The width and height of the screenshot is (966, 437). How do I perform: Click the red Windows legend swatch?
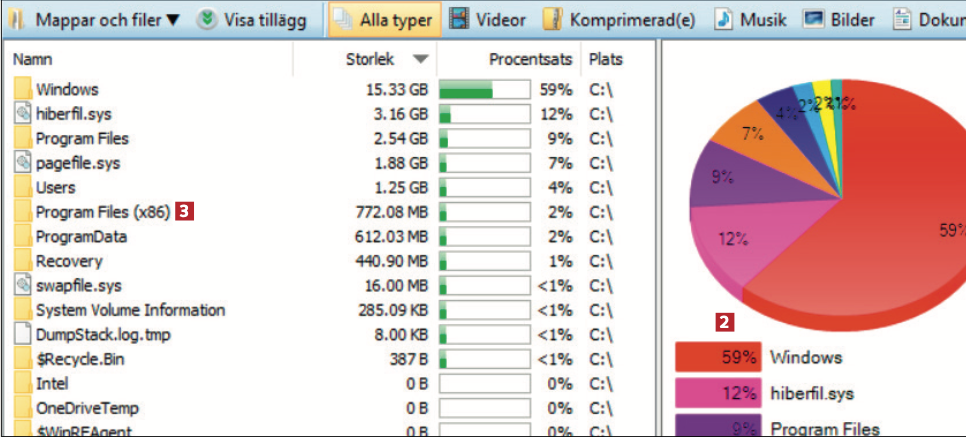click(718, 357)
